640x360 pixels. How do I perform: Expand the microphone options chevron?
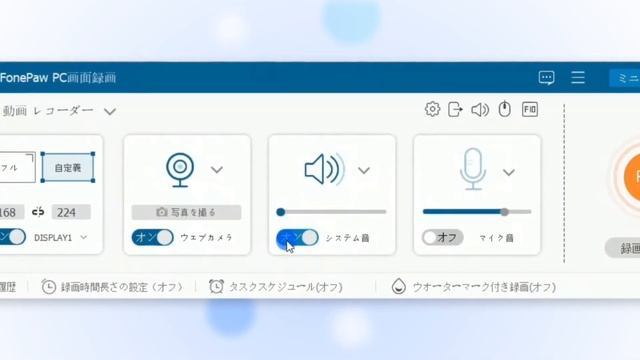pyautogui.click(x=509, y=172)
